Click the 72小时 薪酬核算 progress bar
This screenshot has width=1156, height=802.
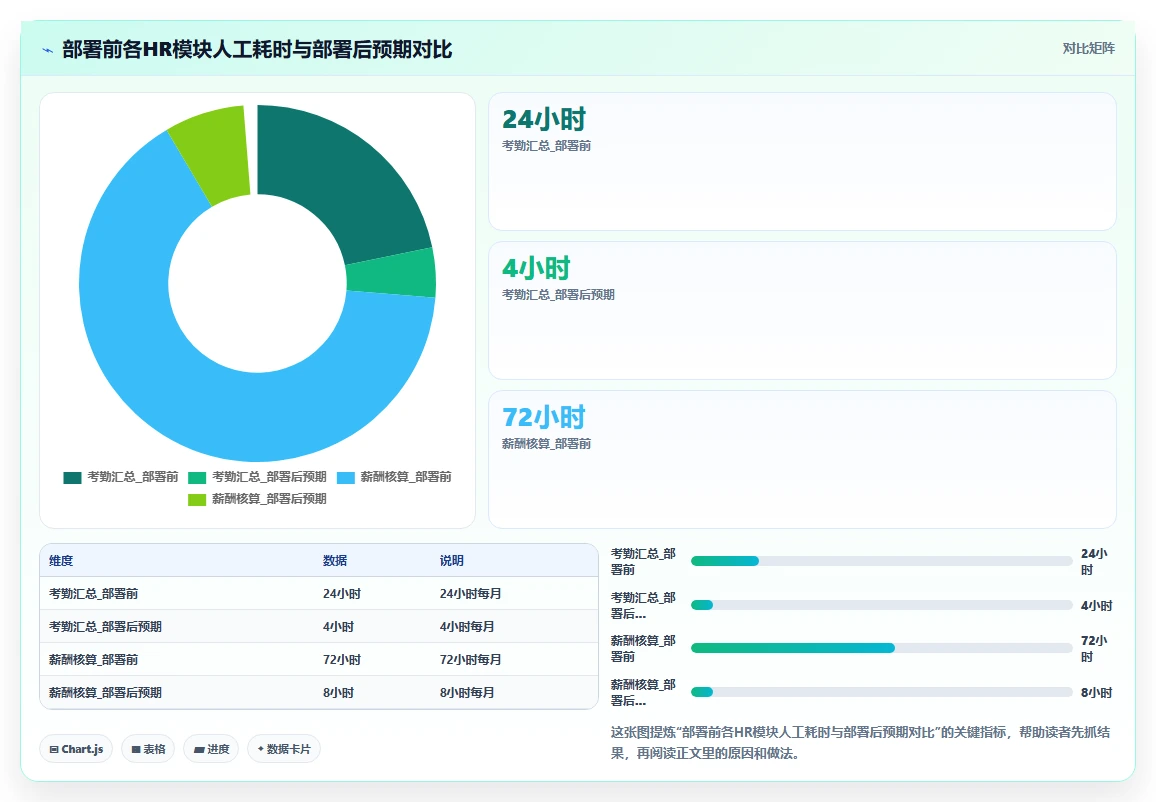click(x=881, y=648)
